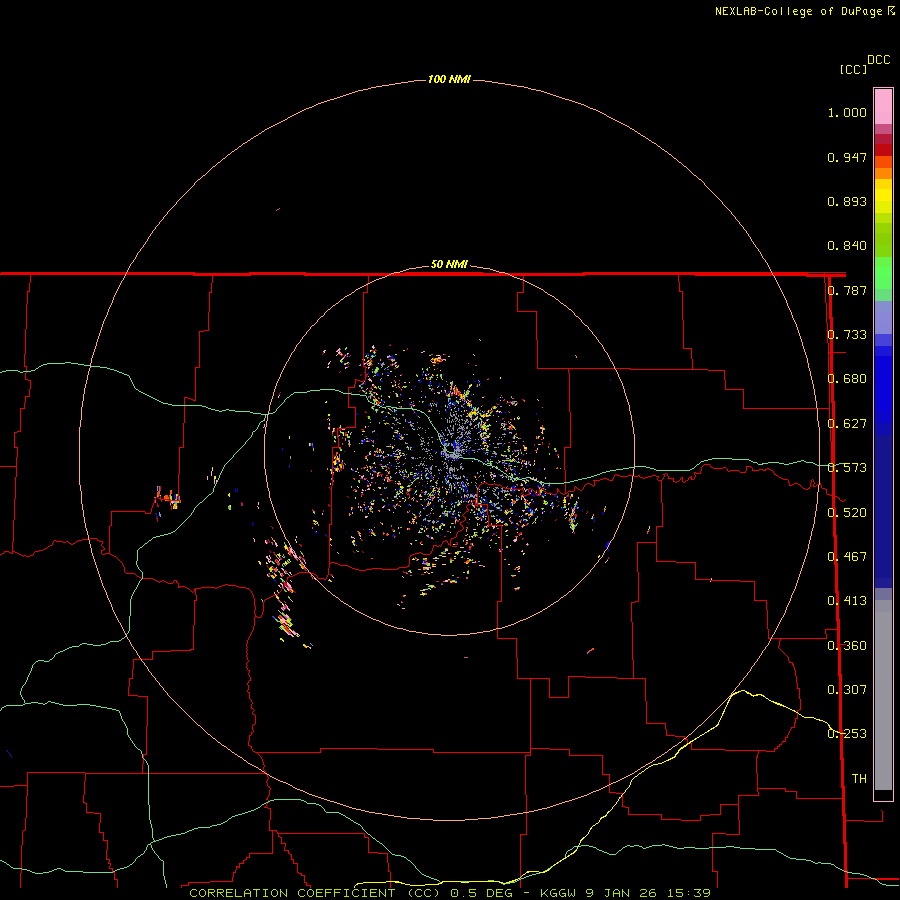The image size is (900, 900).
Task: Click the 50 NMI range ring label
Action: tap(449, 264)
